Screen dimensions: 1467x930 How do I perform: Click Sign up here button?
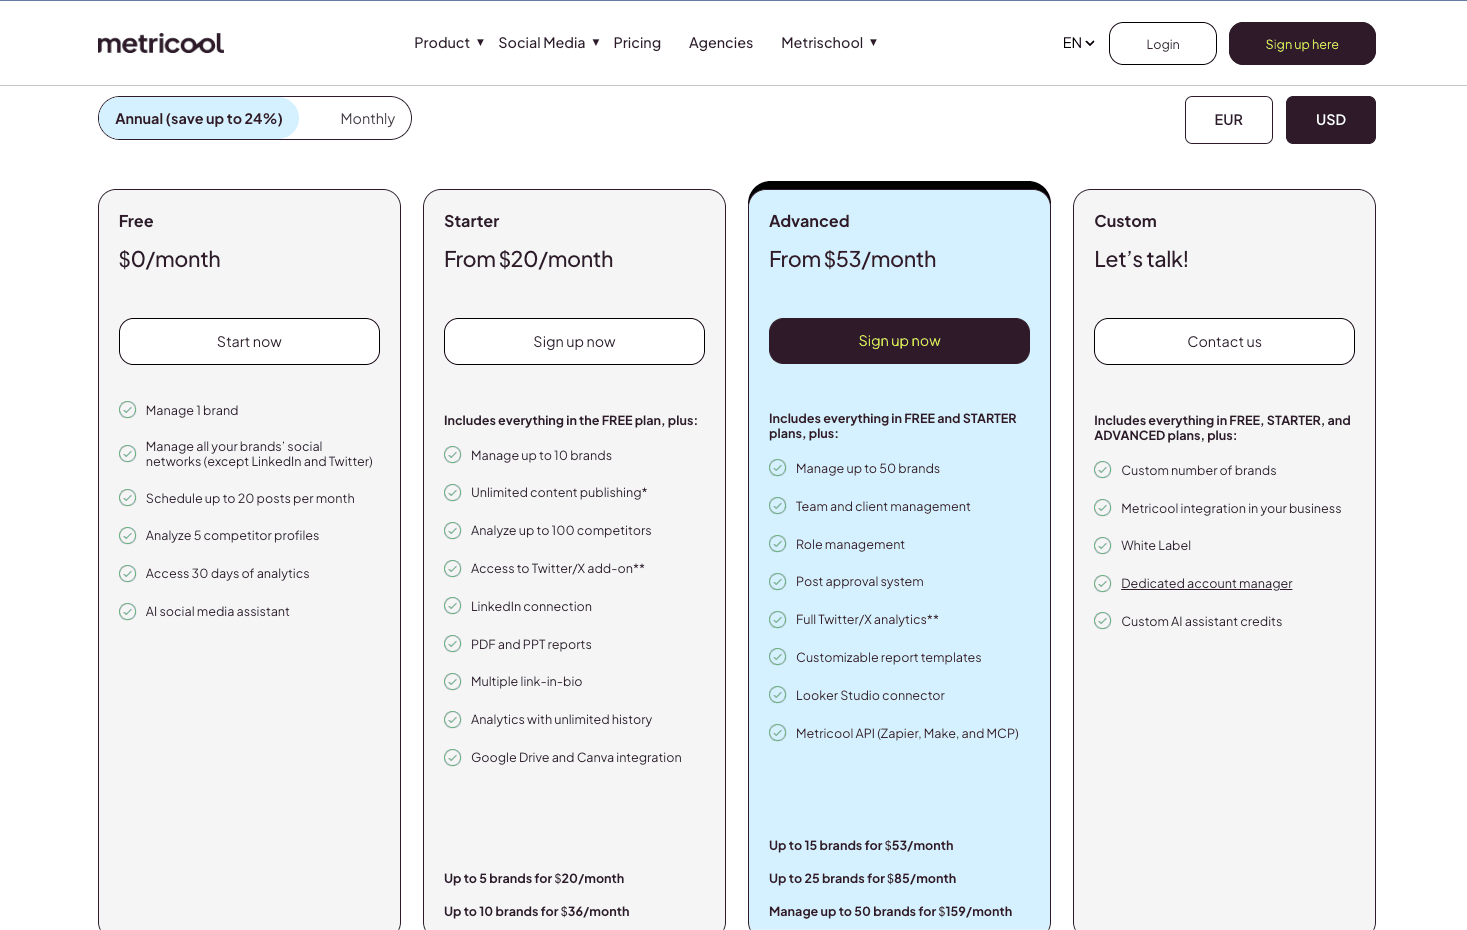point(1302,44)
